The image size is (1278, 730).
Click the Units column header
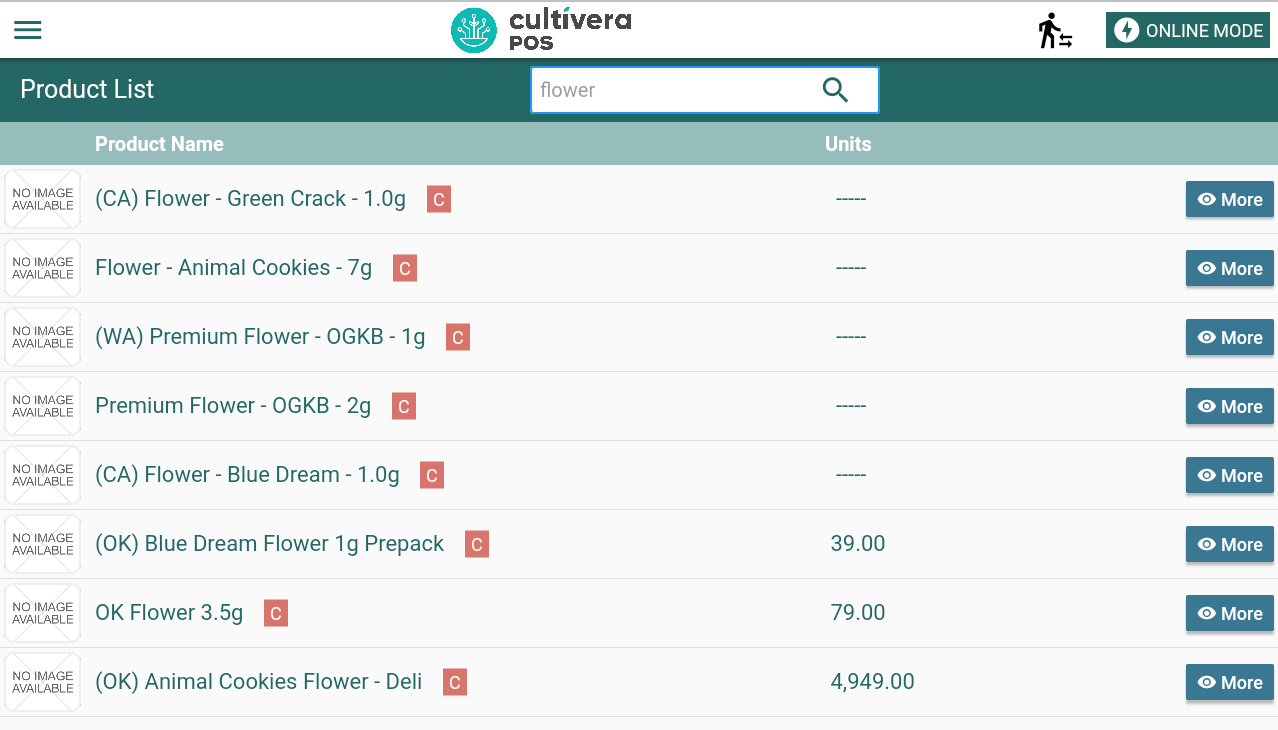(x=848, y=144)
